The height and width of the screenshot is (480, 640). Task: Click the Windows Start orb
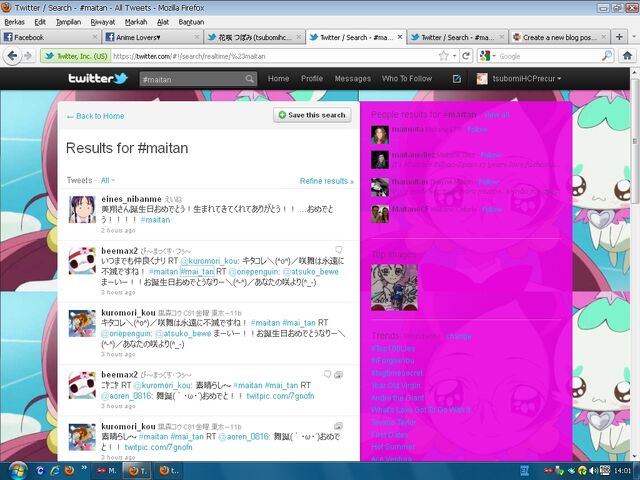pyautogui.click(x=18, y=471)
